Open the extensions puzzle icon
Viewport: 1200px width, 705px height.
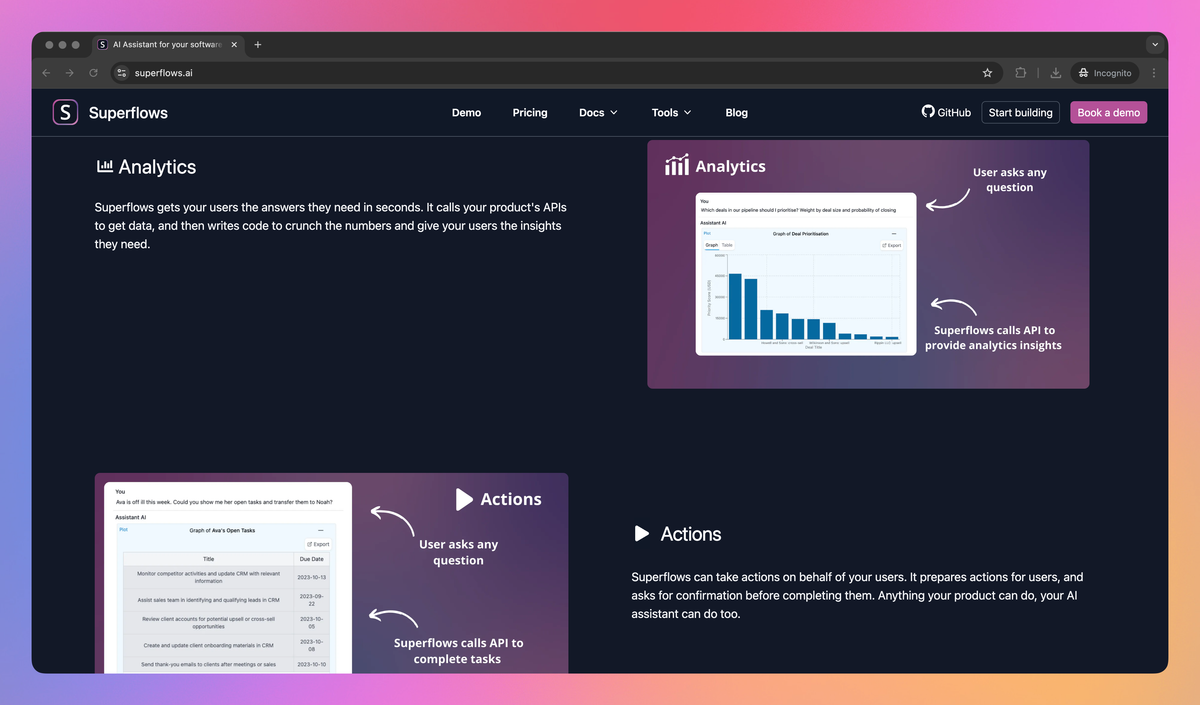coord(1021,73)
